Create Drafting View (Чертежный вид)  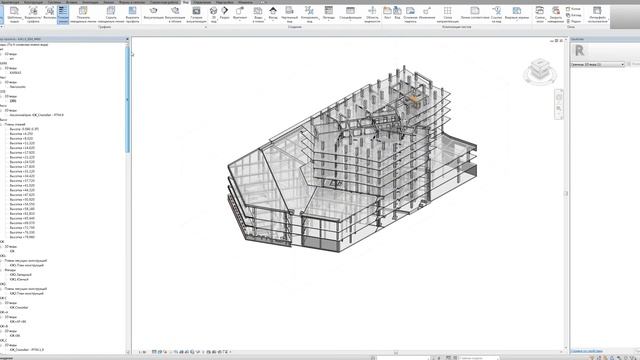(x=289, y=14)
